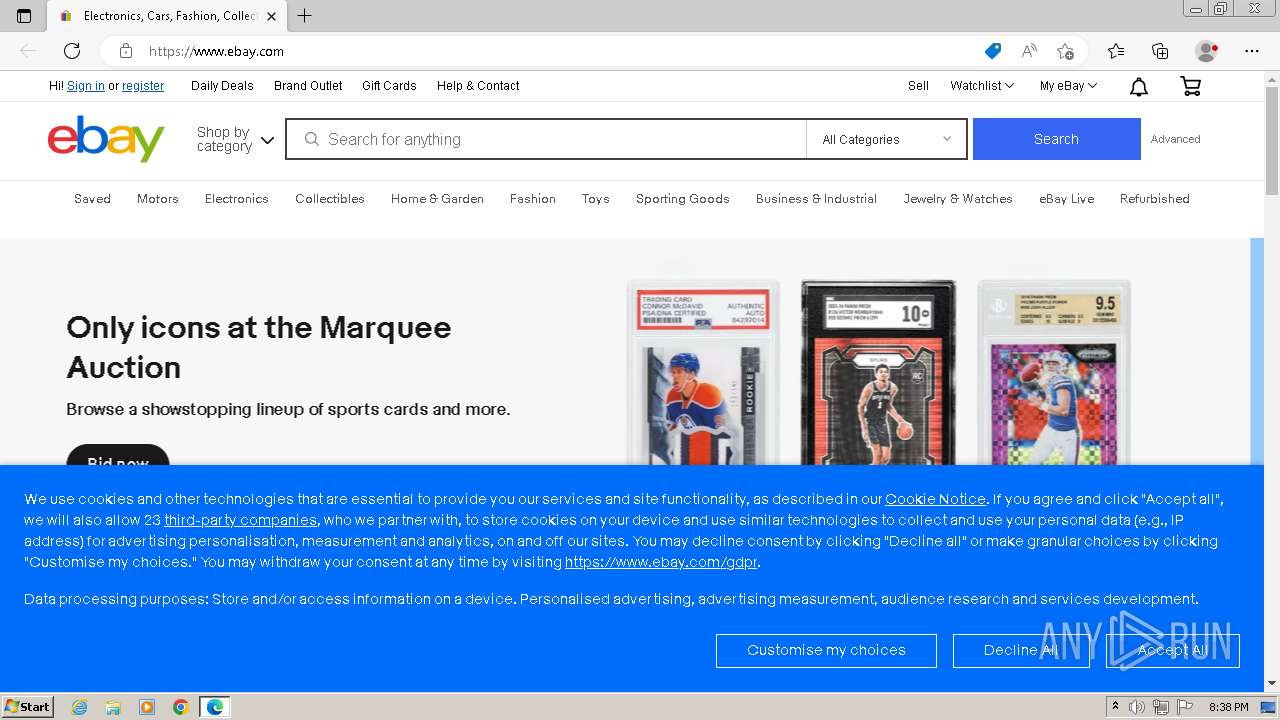Open the Favorites list icon

[x=1116, y=51]
